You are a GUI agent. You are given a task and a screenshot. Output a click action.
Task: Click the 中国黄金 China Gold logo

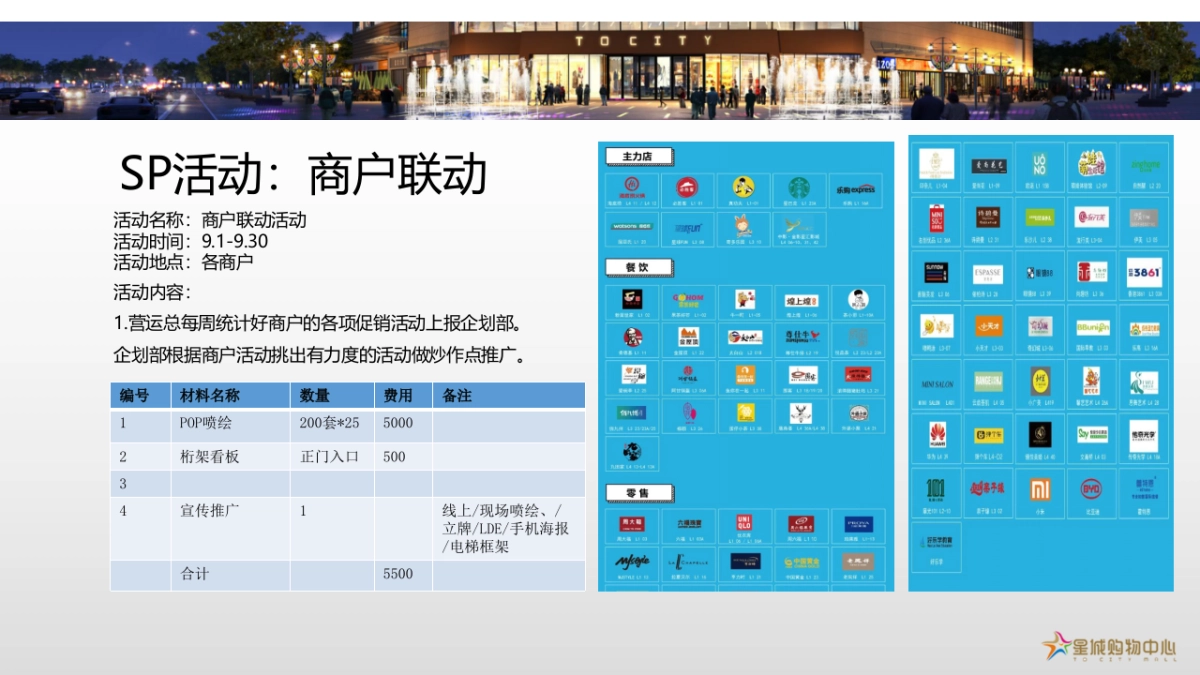point(801,561)
